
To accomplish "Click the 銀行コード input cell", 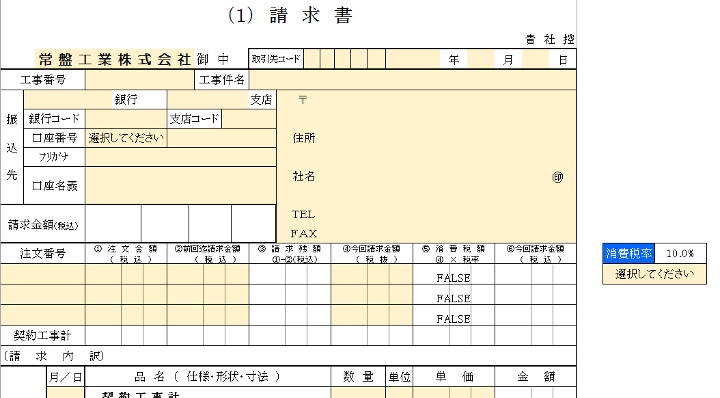I will click(126, 119).
